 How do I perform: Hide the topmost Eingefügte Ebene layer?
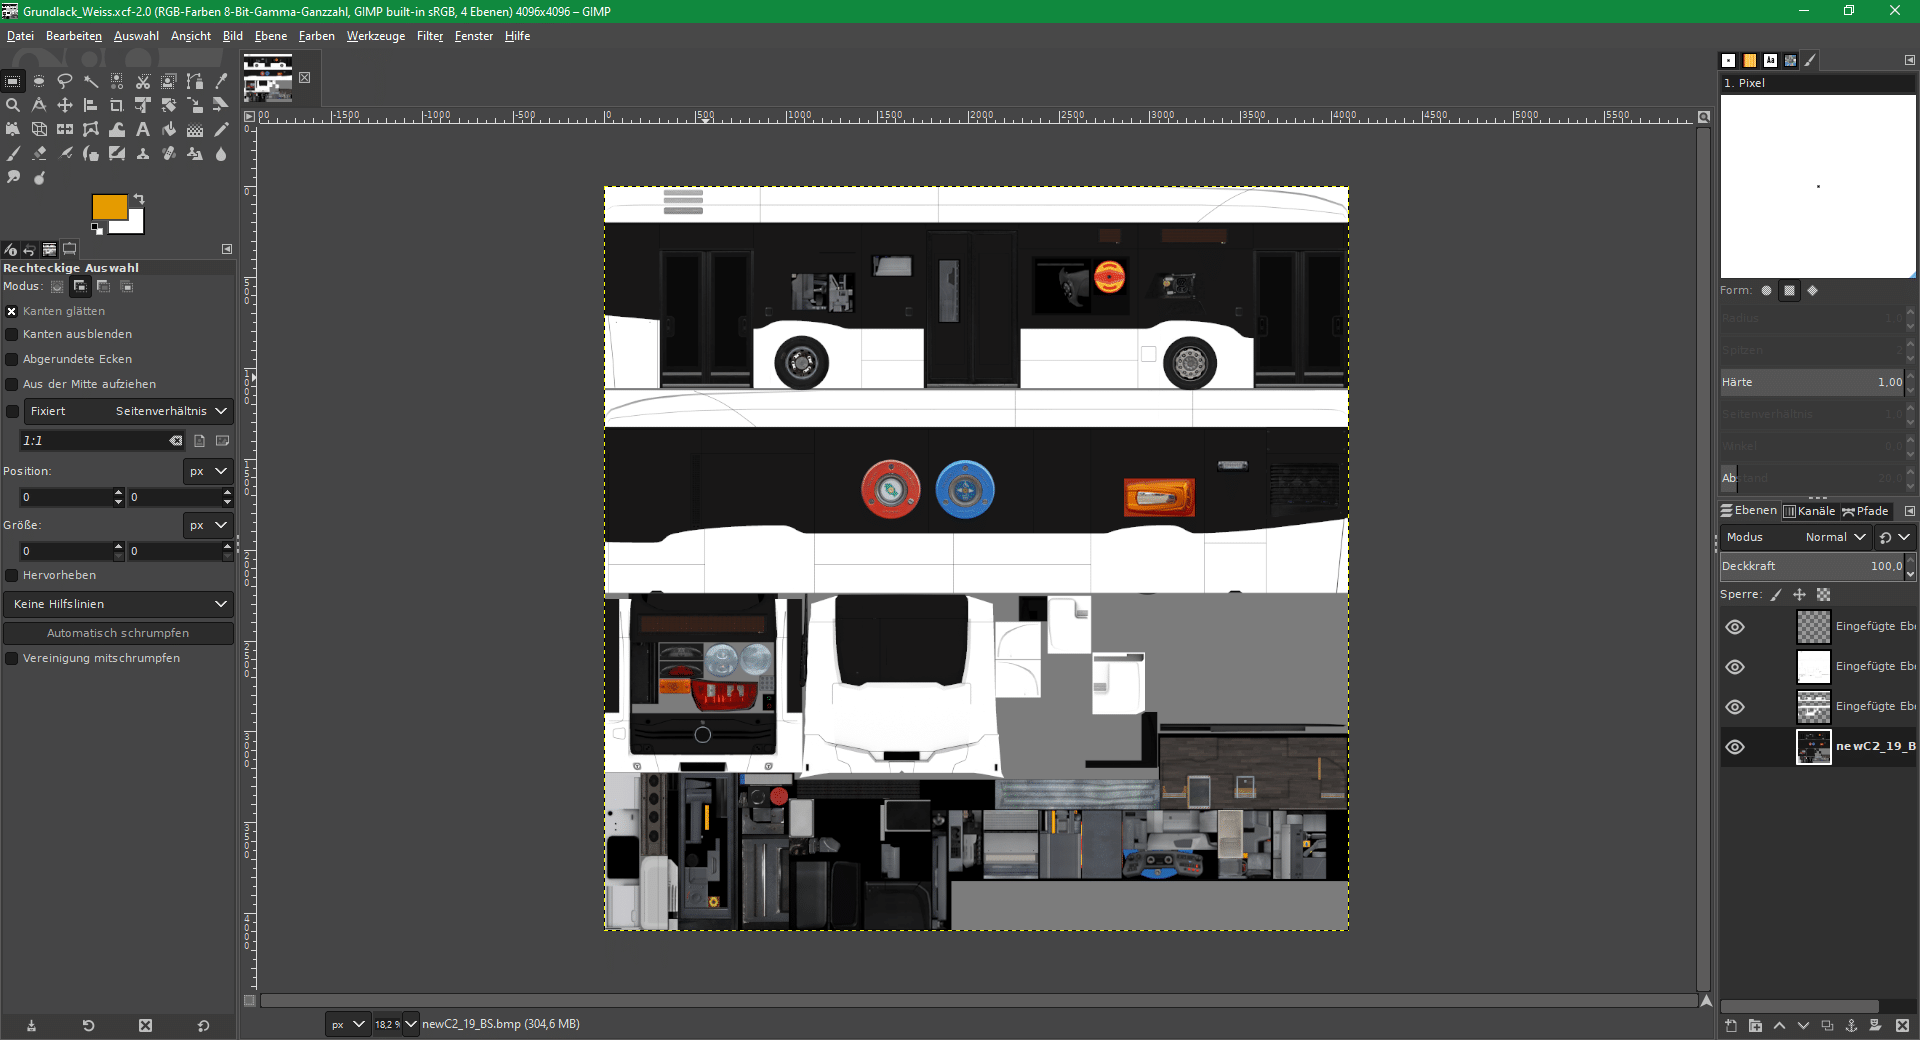[1735, 627]
